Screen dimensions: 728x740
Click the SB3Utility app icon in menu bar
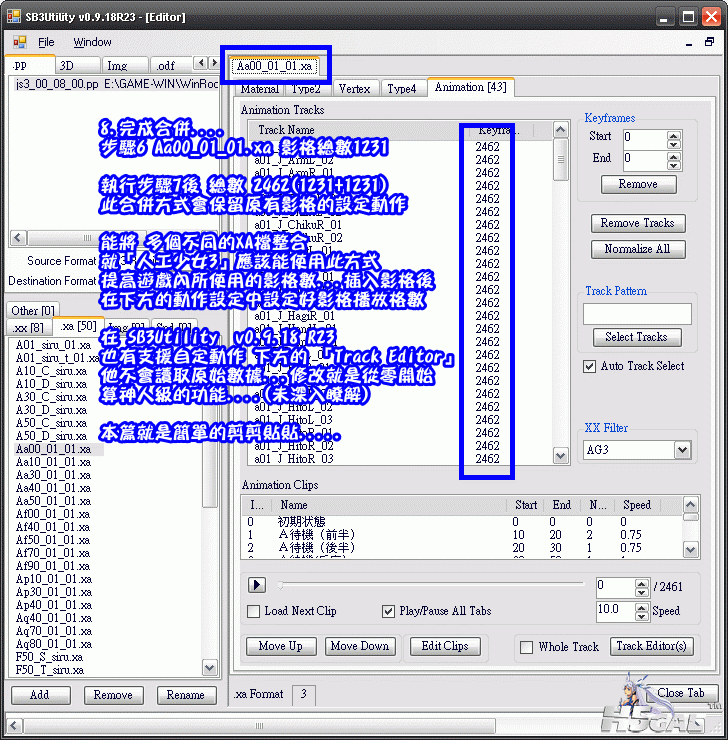pyautogui.click(x=19, y=42)
